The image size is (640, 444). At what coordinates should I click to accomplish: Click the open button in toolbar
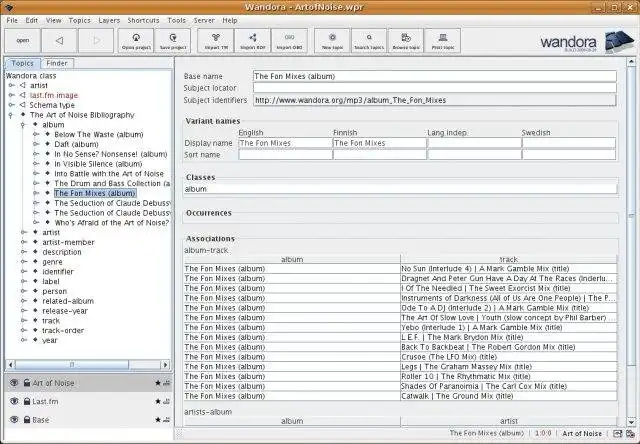(23, 41)
